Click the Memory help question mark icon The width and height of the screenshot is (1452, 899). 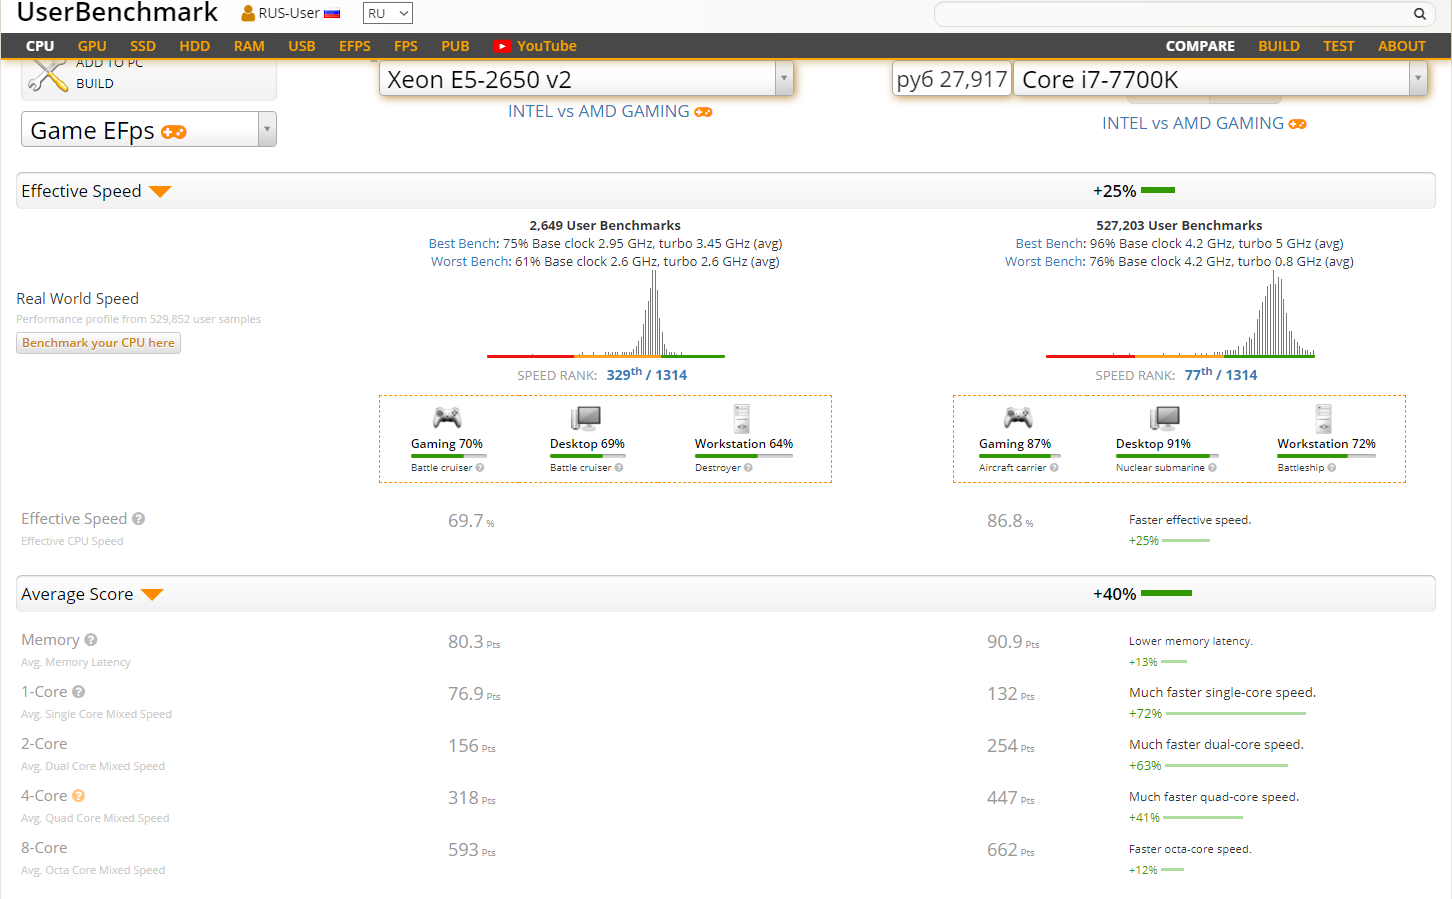[x=91, y=640]
